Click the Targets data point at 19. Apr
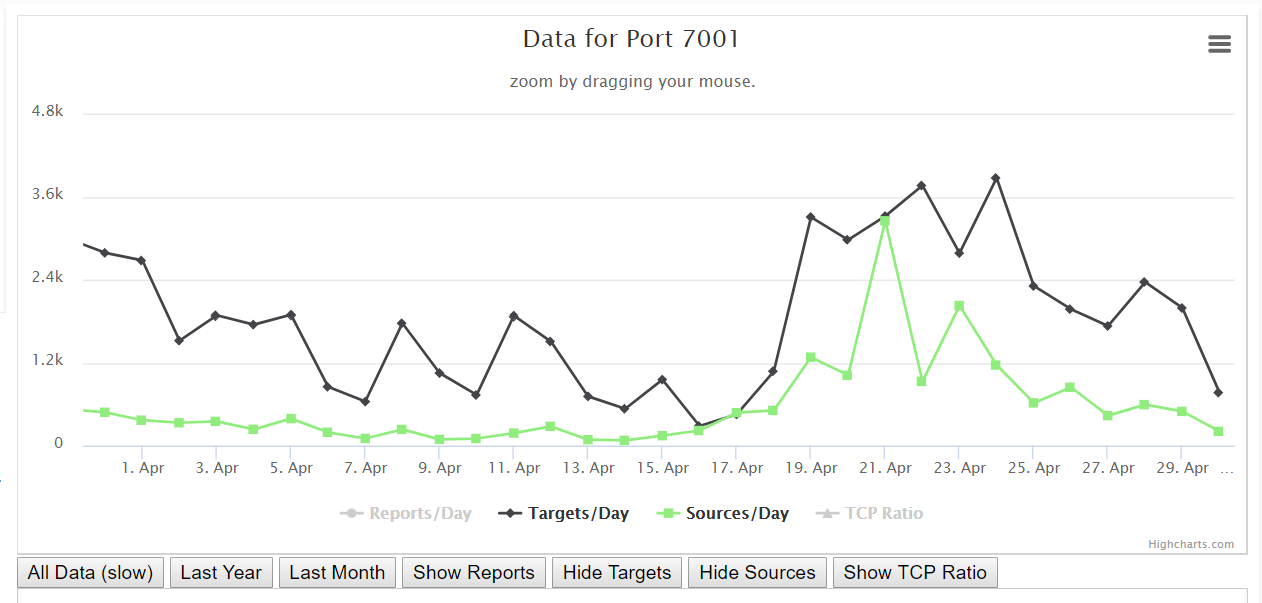 coord(811,217)
